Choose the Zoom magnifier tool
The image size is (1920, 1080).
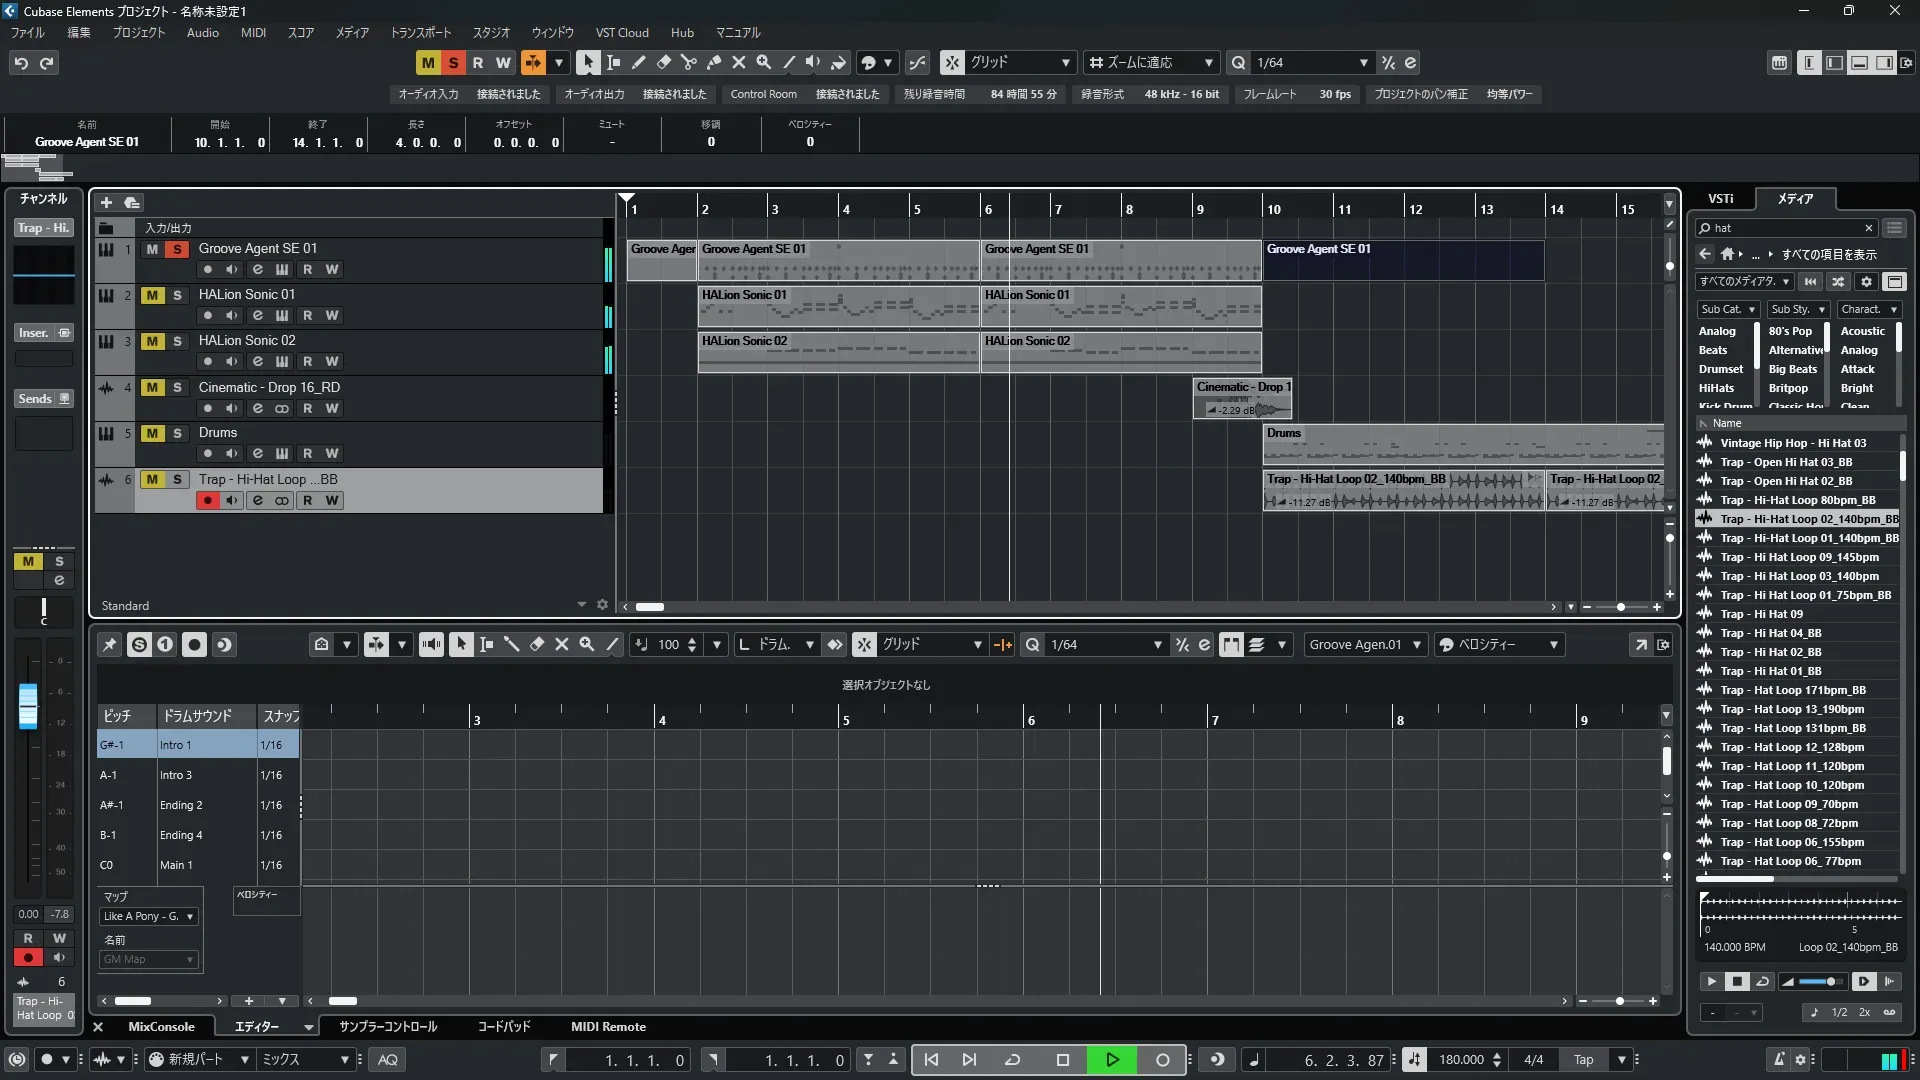coord(763,63)
